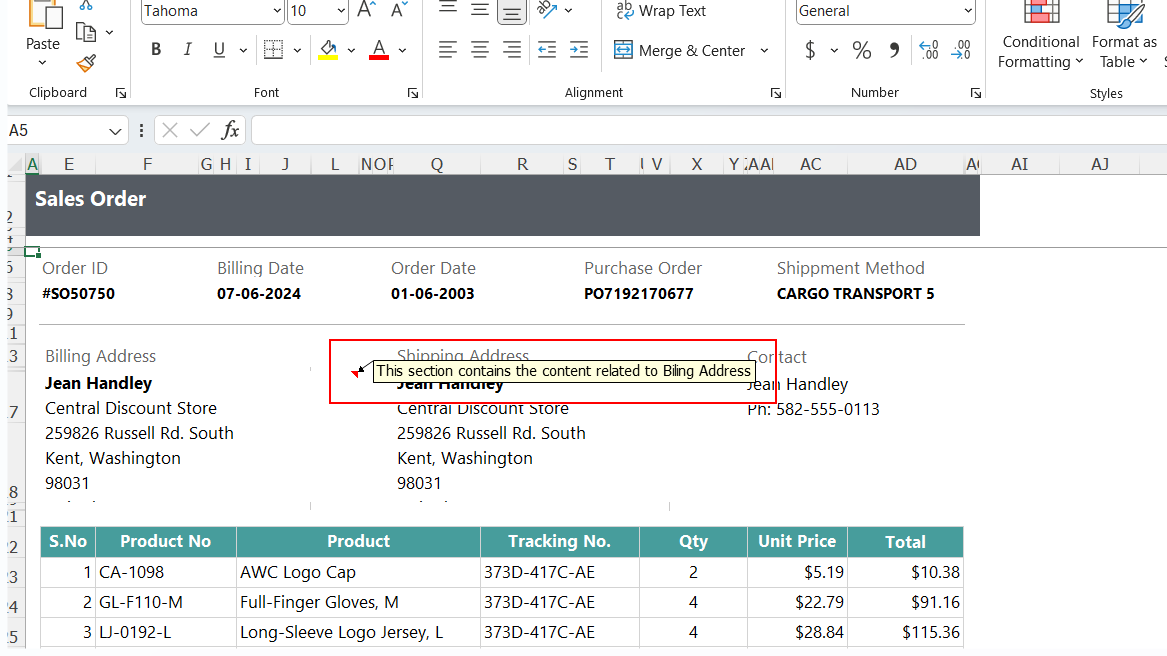Viewport: 1167px width, 656px height.
Task: Apply the yellow Fill Color
Action: pyautogui.click(x=328, y=50)
